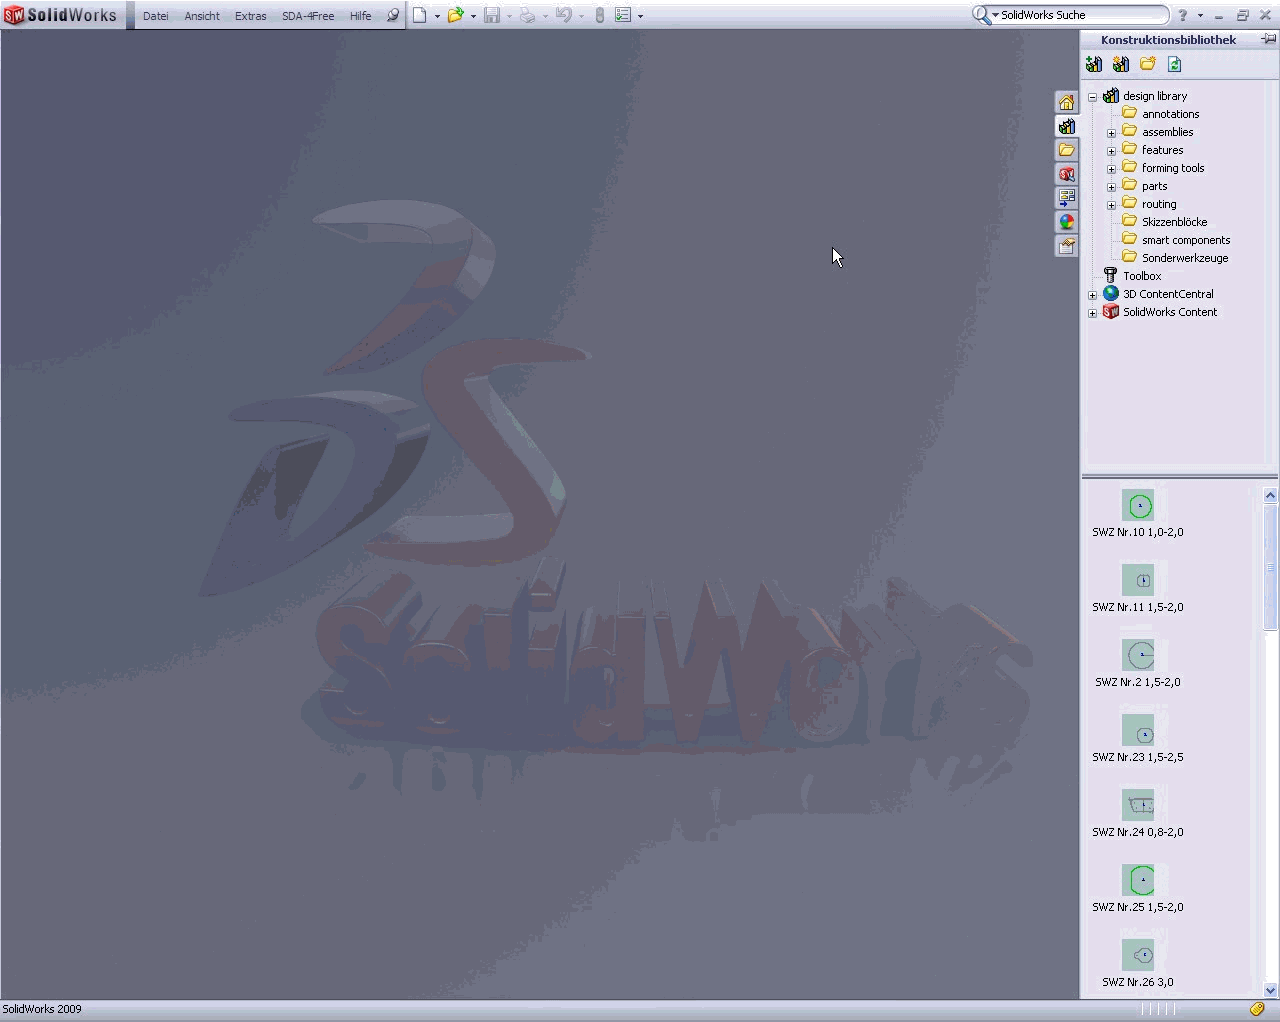Select the Toolbox item in the tree
Screen dimensions: 1280x1022
tap(1142, 276)
